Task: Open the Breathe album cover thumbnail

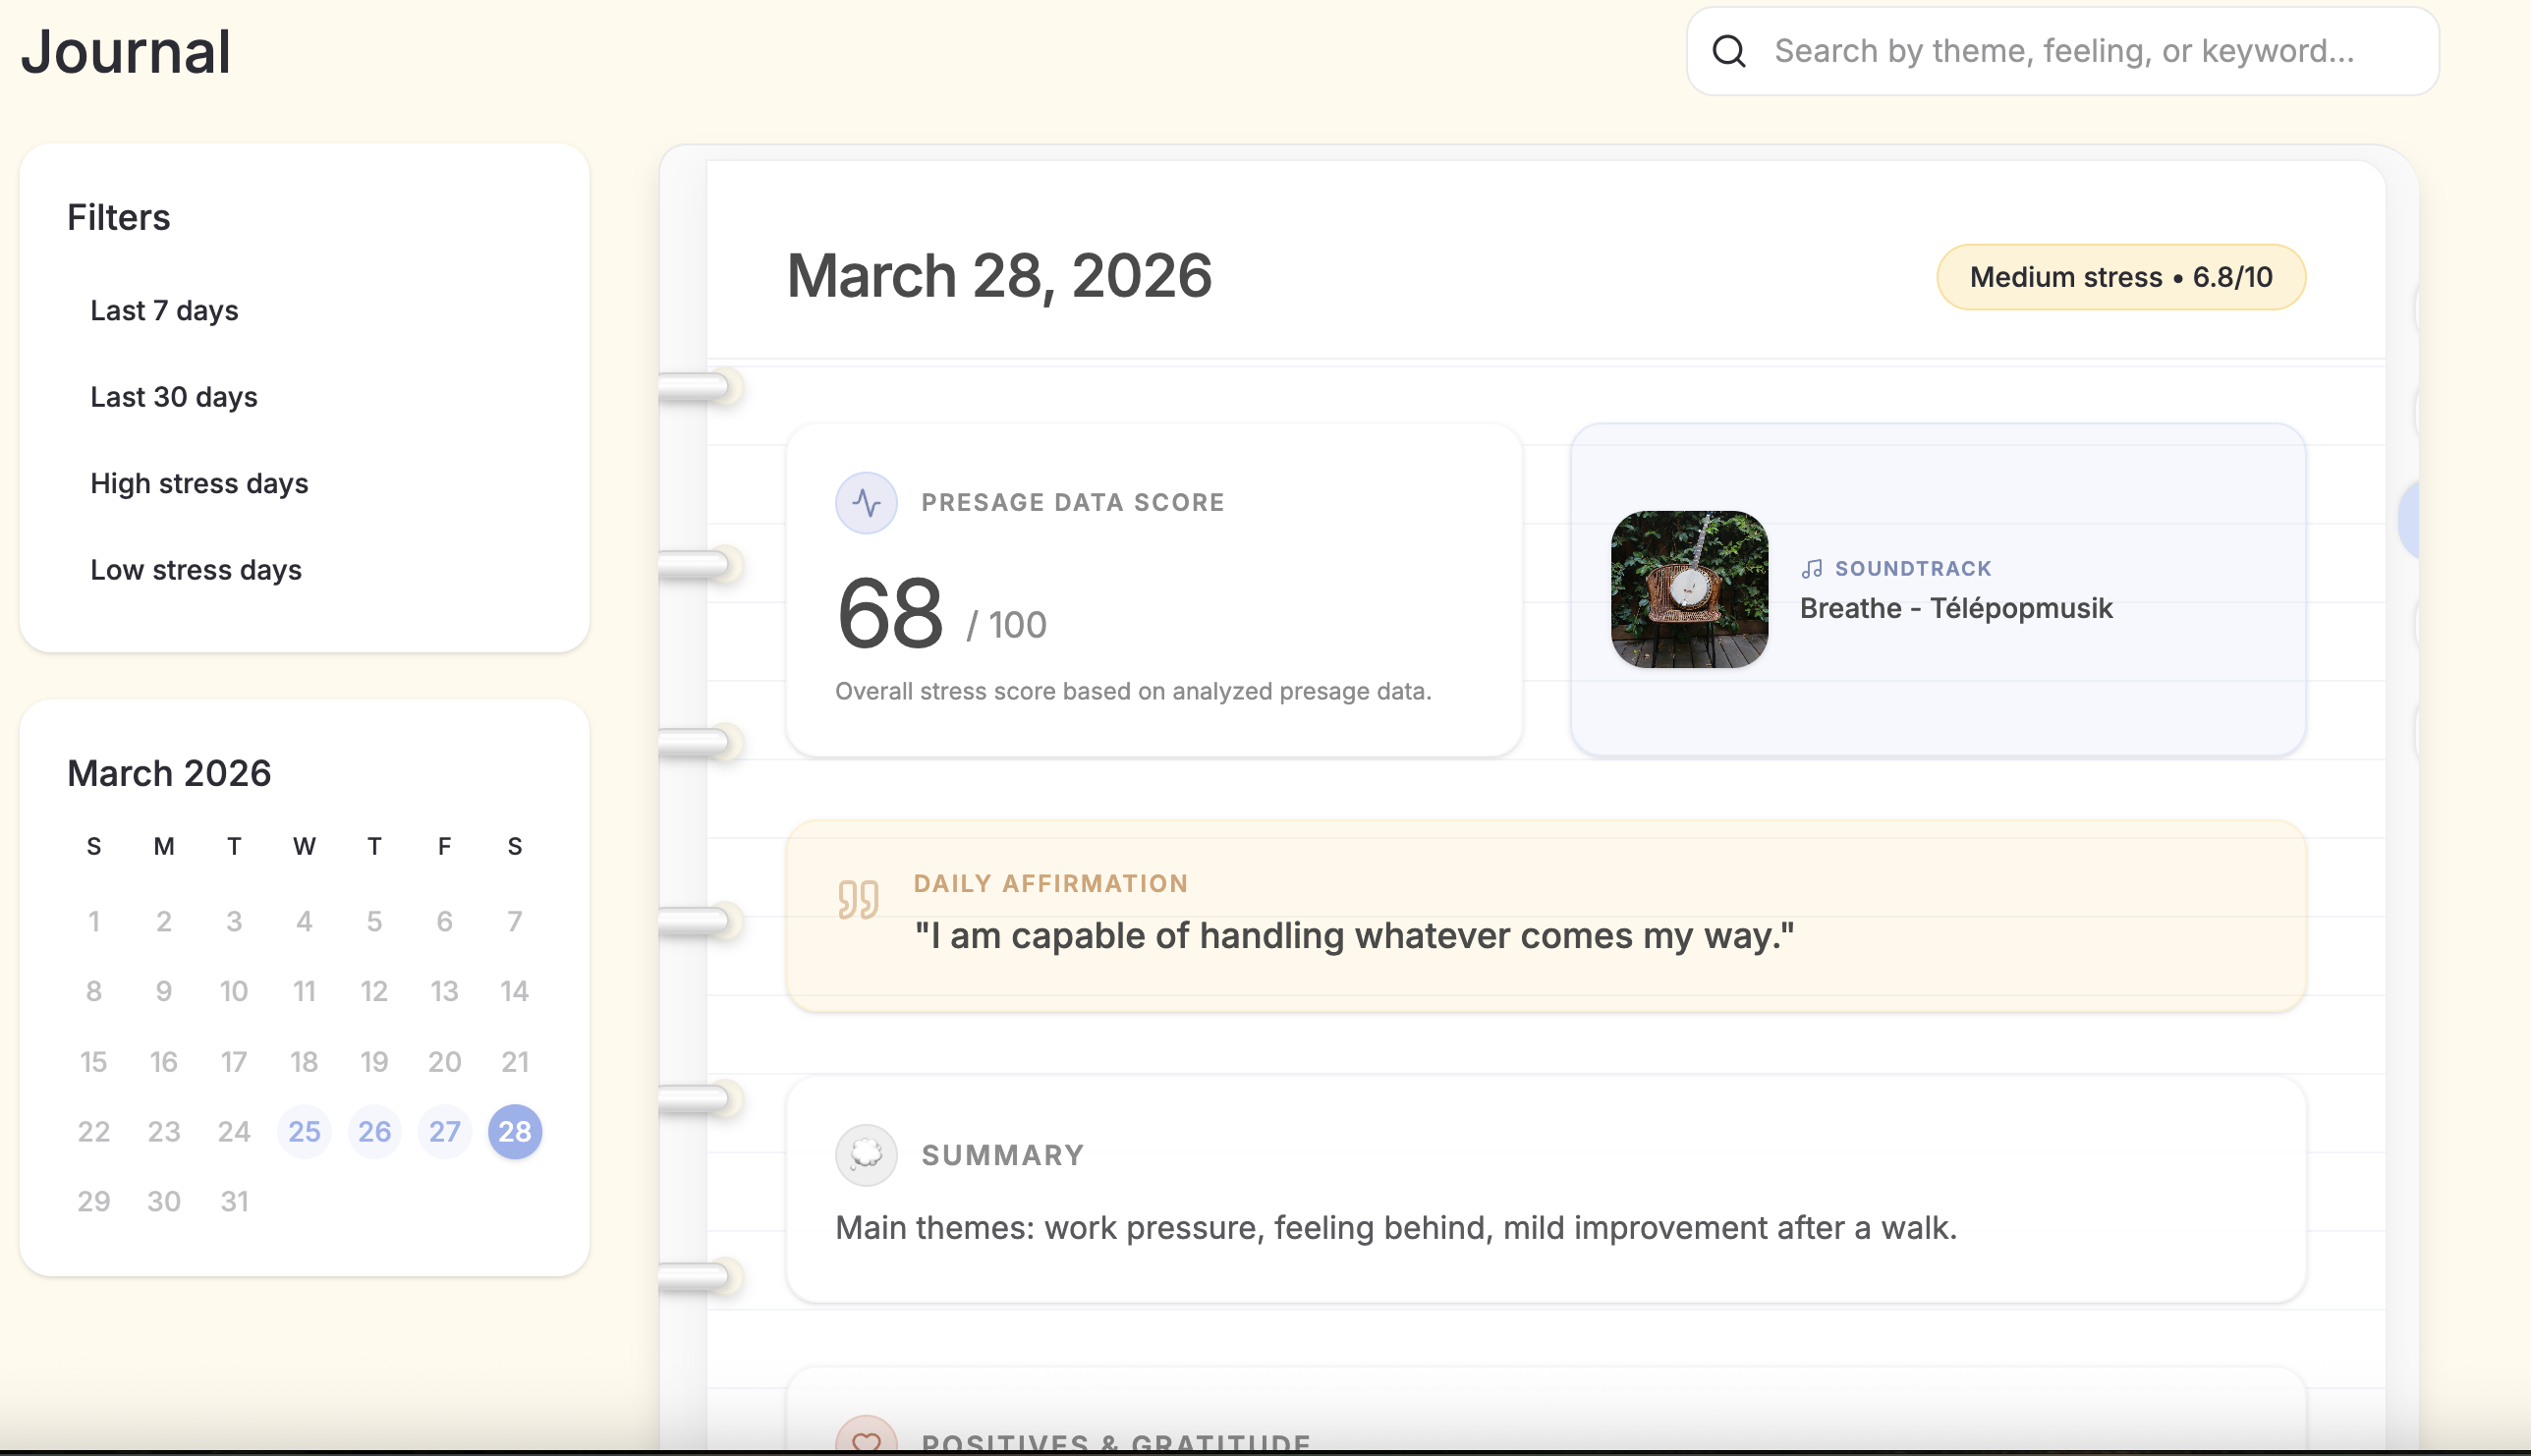Action: (x=1689, y=590)
